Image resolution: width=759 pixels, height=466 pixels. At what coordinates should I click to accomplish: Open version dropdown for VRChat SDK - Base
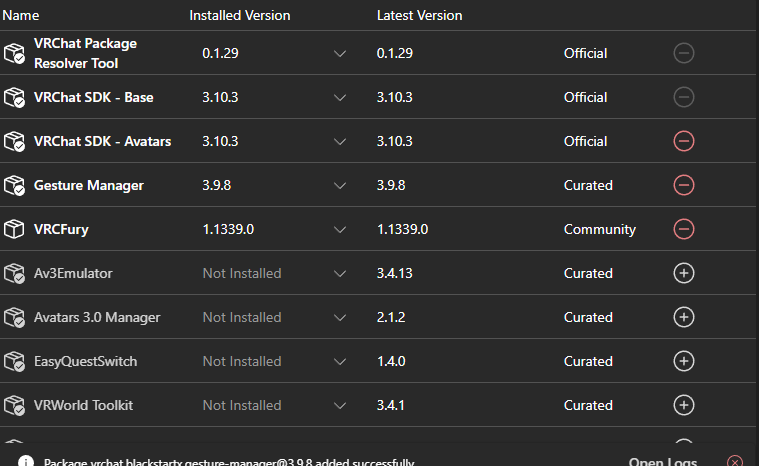coord(340,98)
